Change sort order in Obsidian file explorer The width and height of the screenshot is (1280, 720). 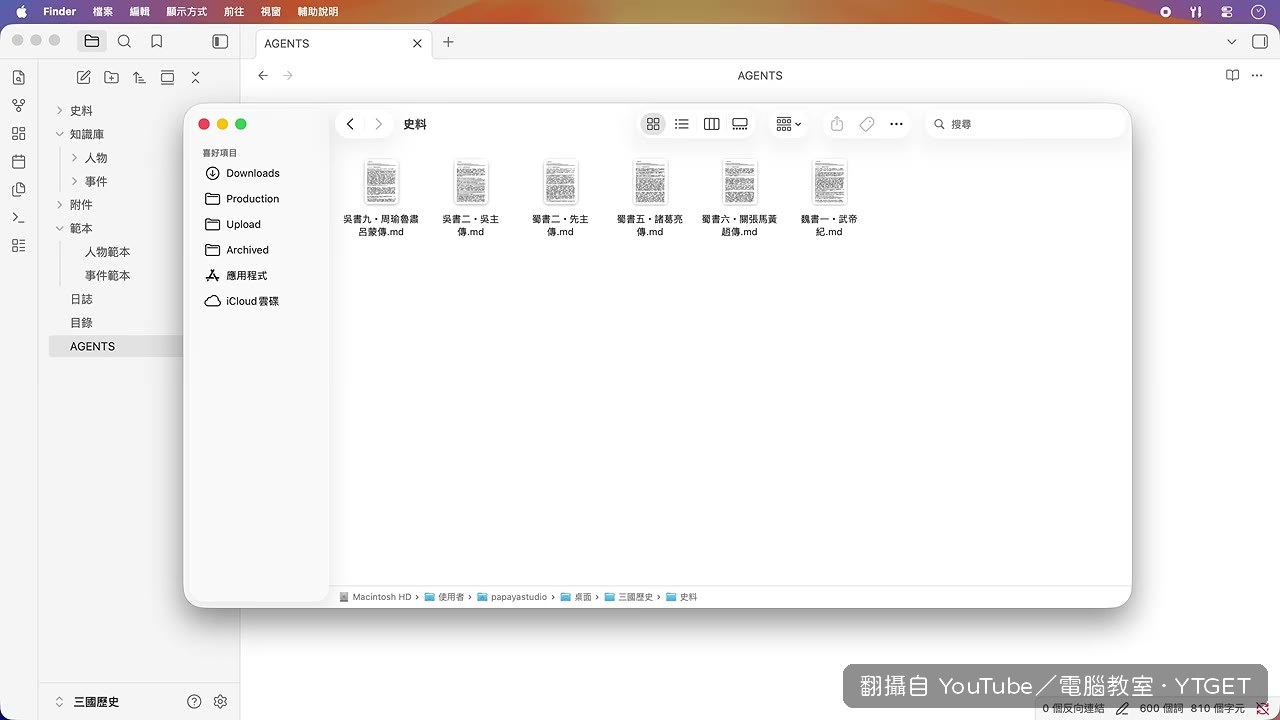pos(139,77)
